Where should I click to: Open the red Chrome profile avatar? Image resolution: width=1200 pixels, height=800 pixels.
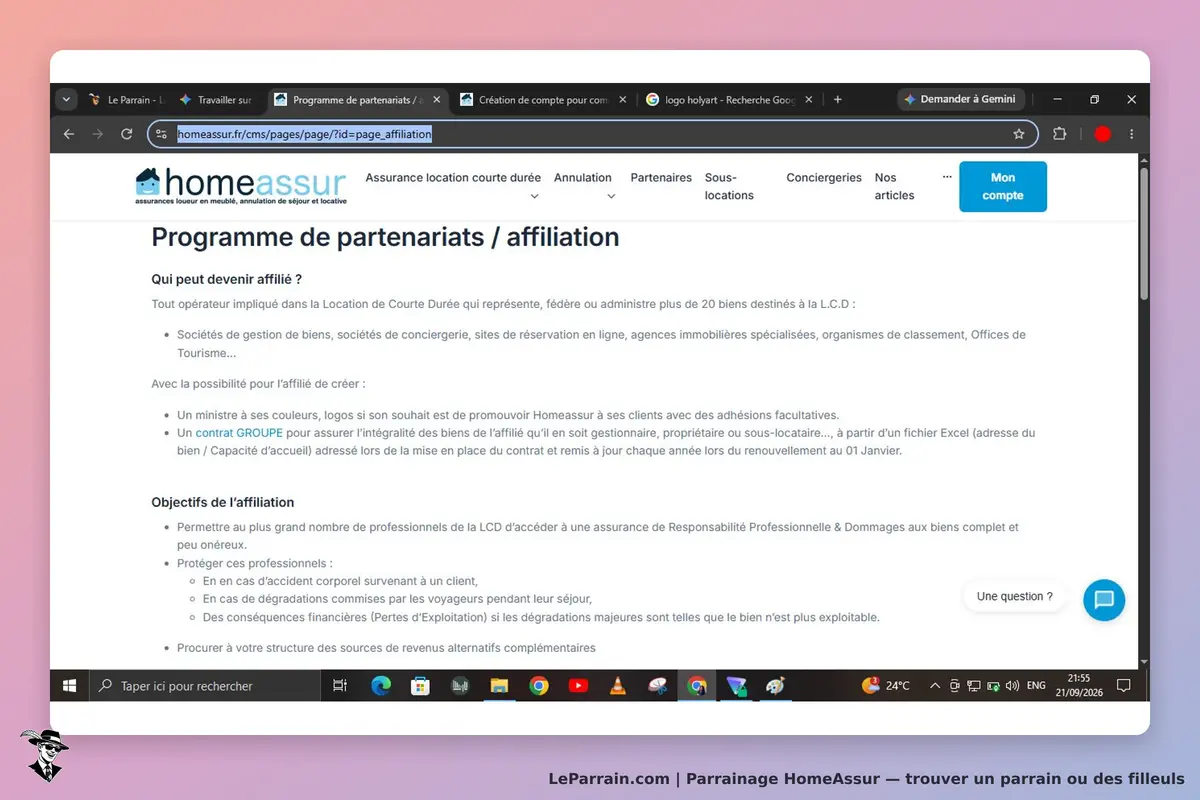1102,134
